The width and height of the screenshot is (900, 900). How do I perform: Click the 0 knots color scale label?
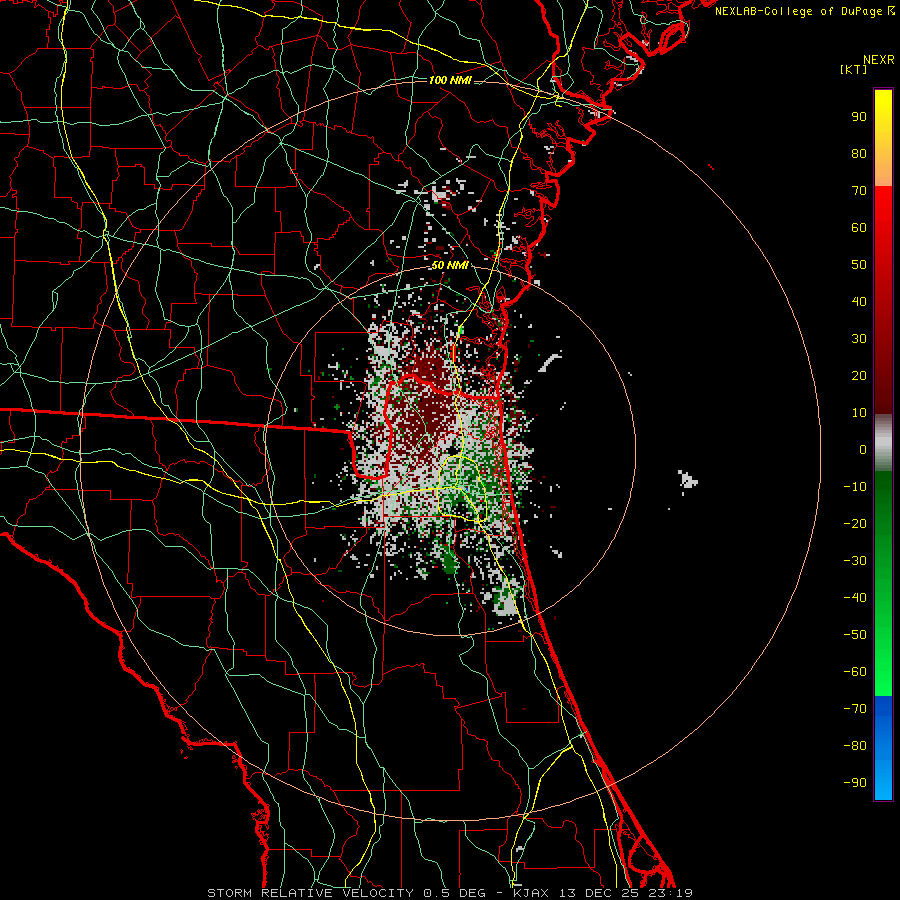(x=863, y=449)
